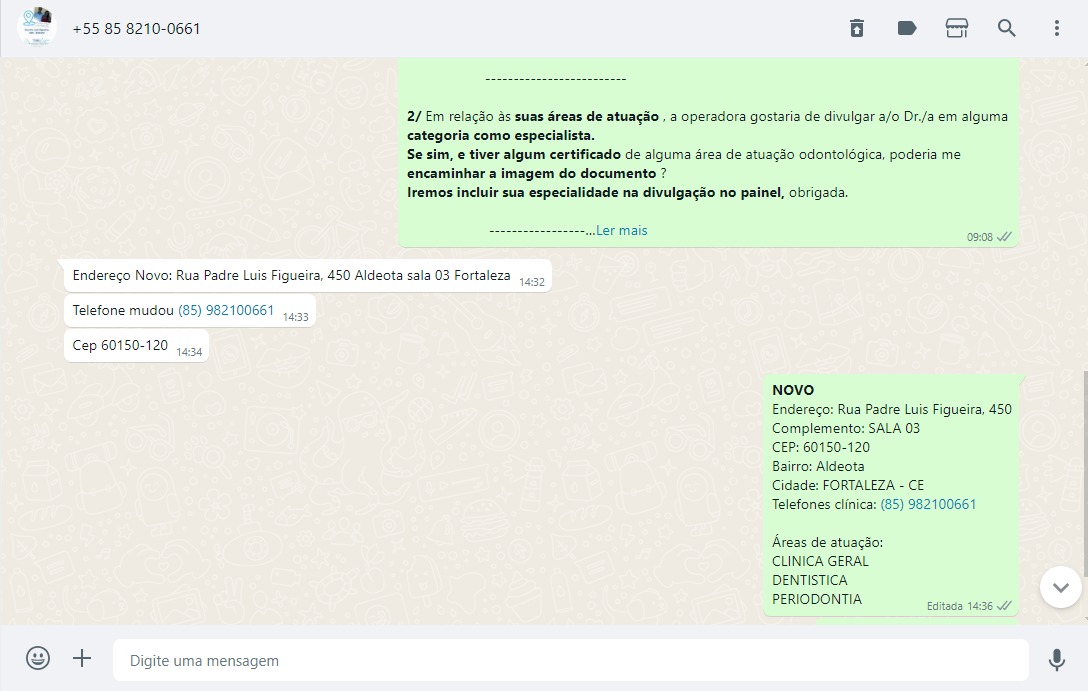Screen dimensions: 1088x691
Task: Open the contact profile picture
Action: pos(37,28)
